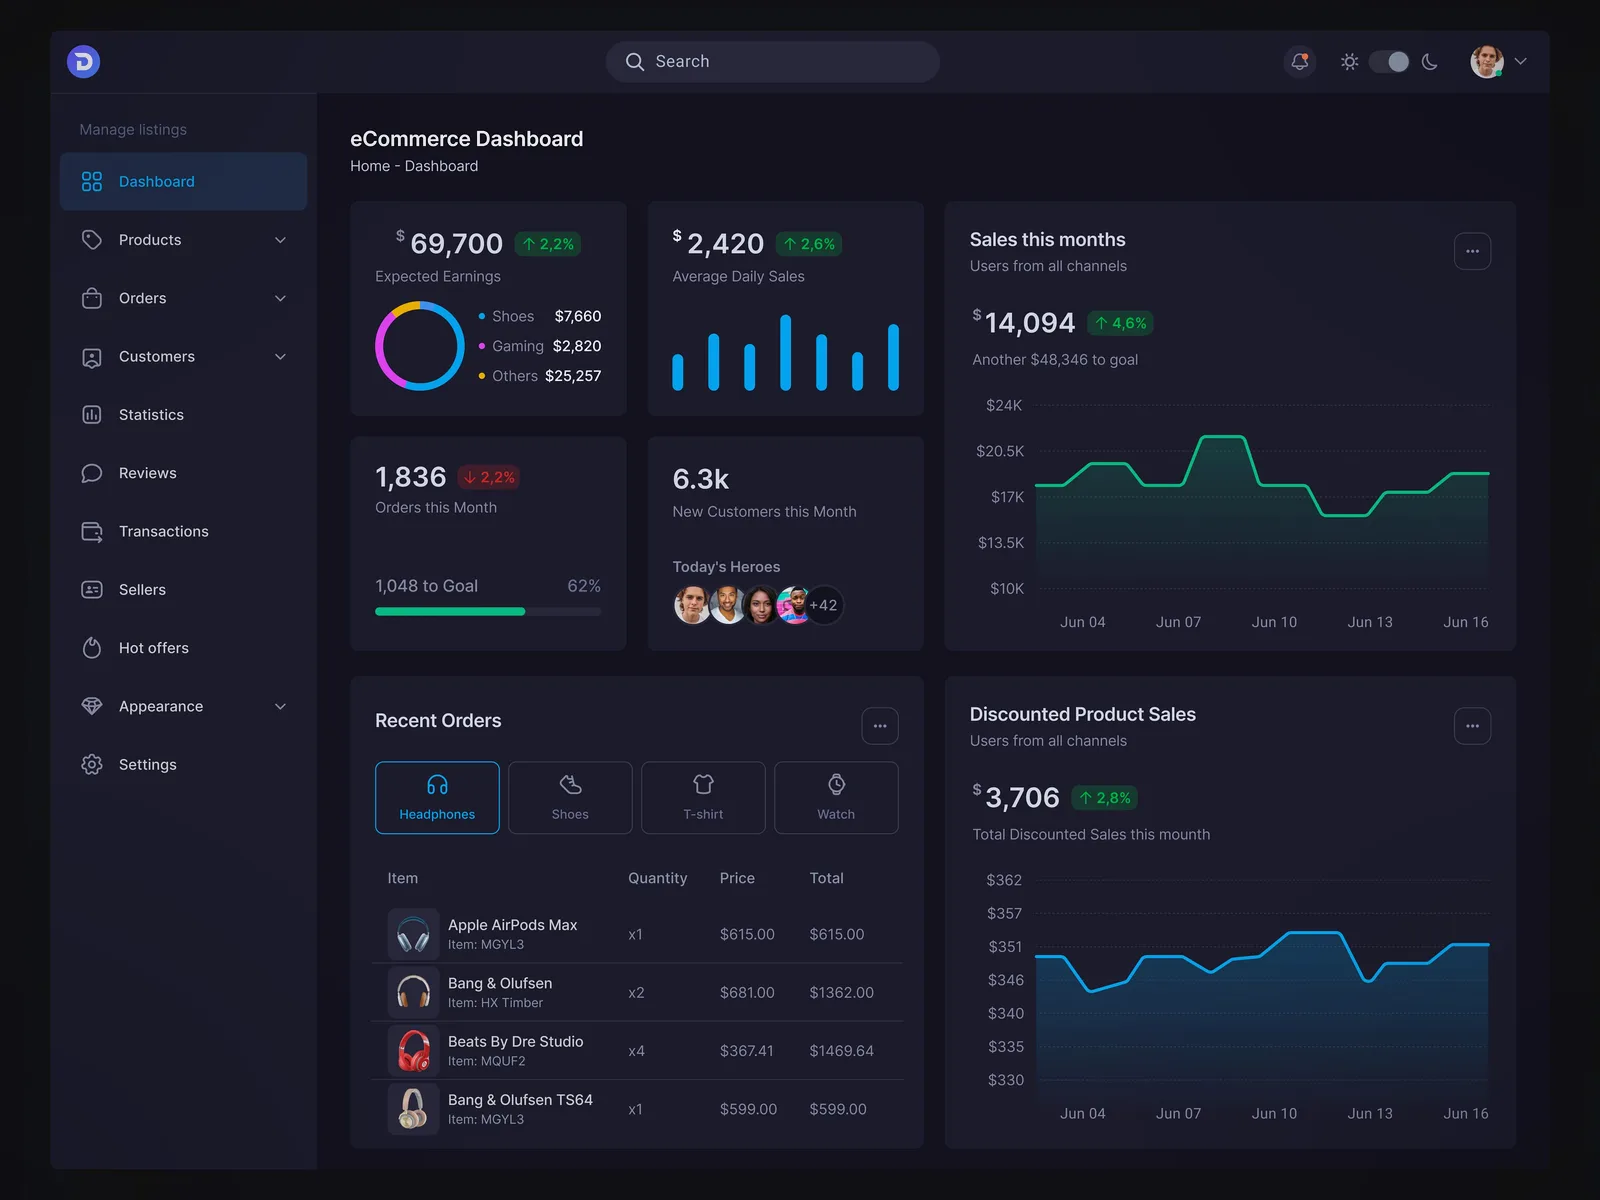Click the Statistics chart icon

[x=92, y=415]
